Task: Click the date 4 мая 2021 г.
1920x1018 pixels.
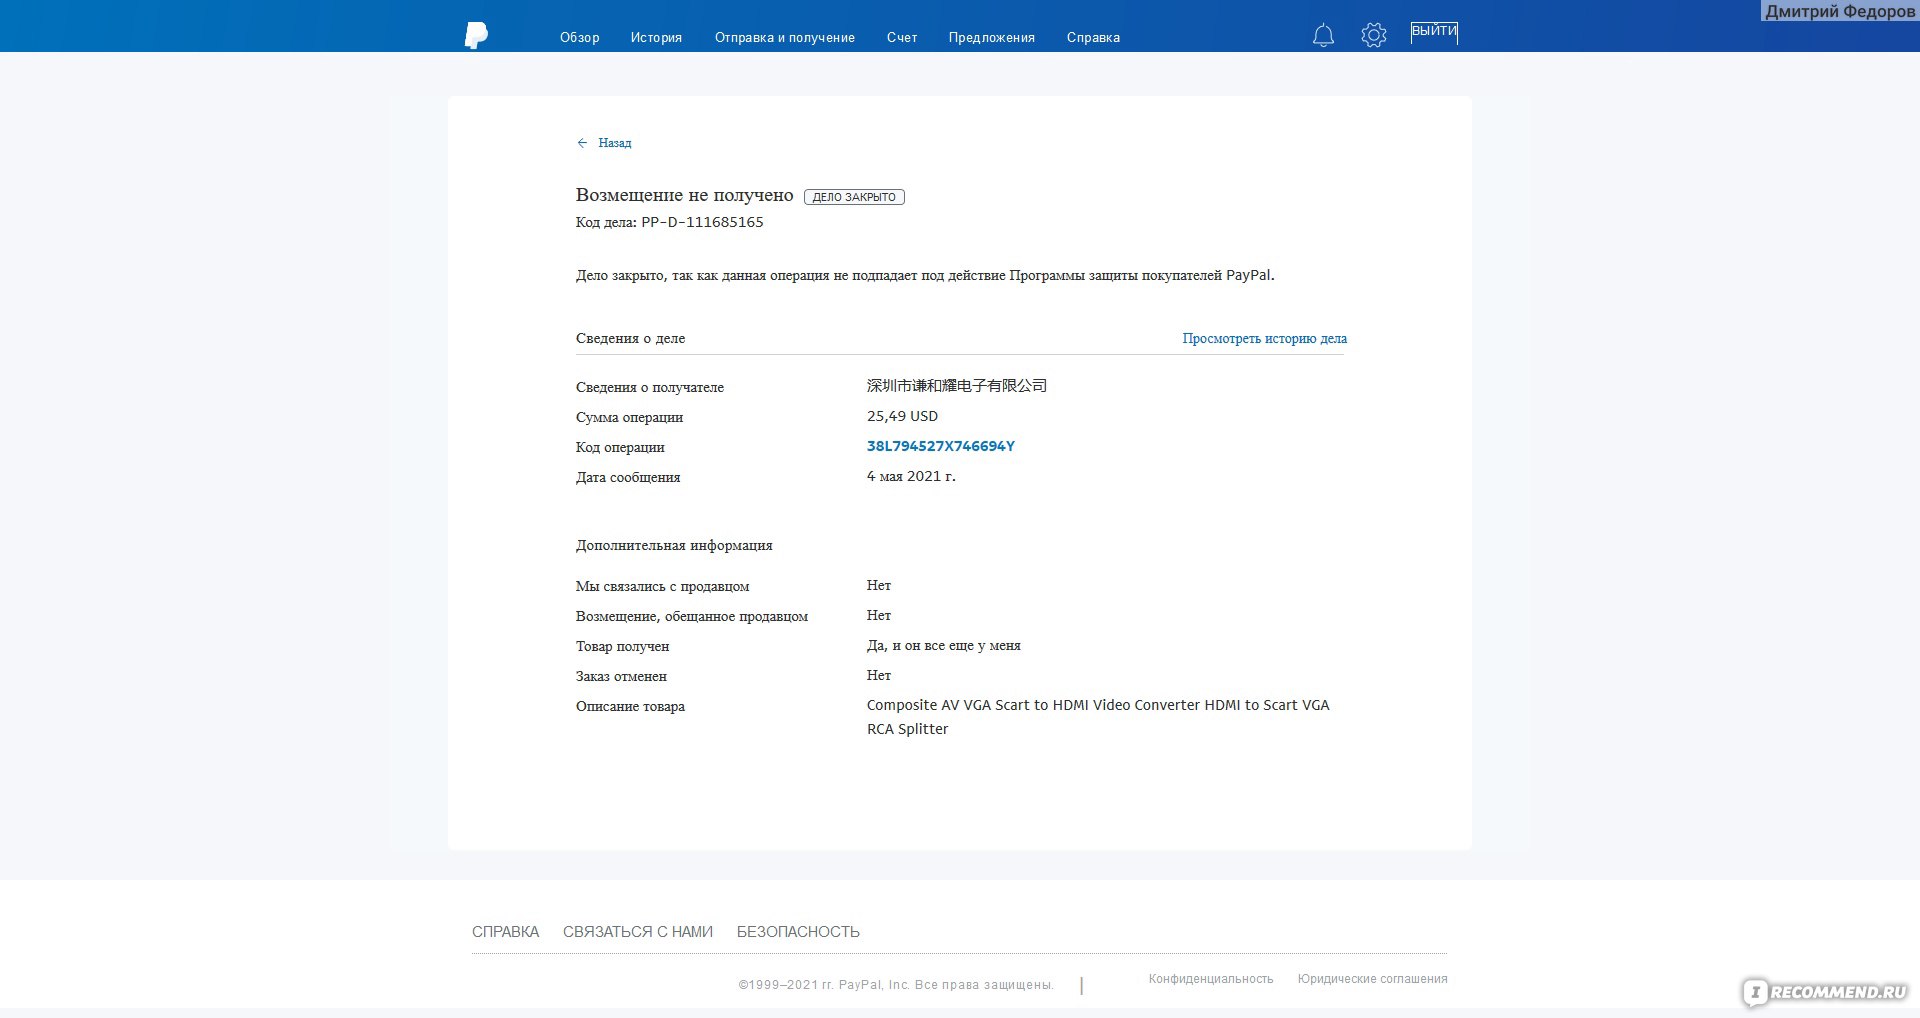Action: point(911,476)
